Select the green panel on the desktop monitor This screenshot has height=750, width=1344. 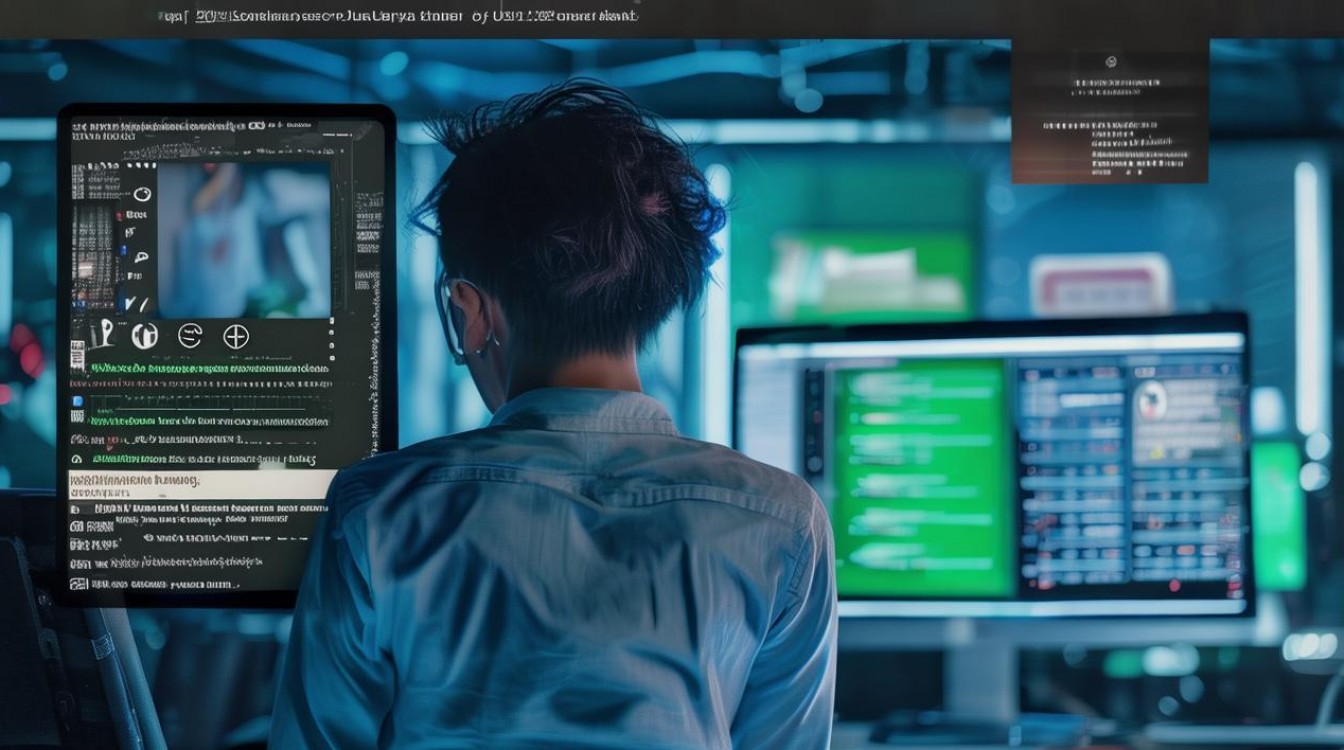point(922,479)
